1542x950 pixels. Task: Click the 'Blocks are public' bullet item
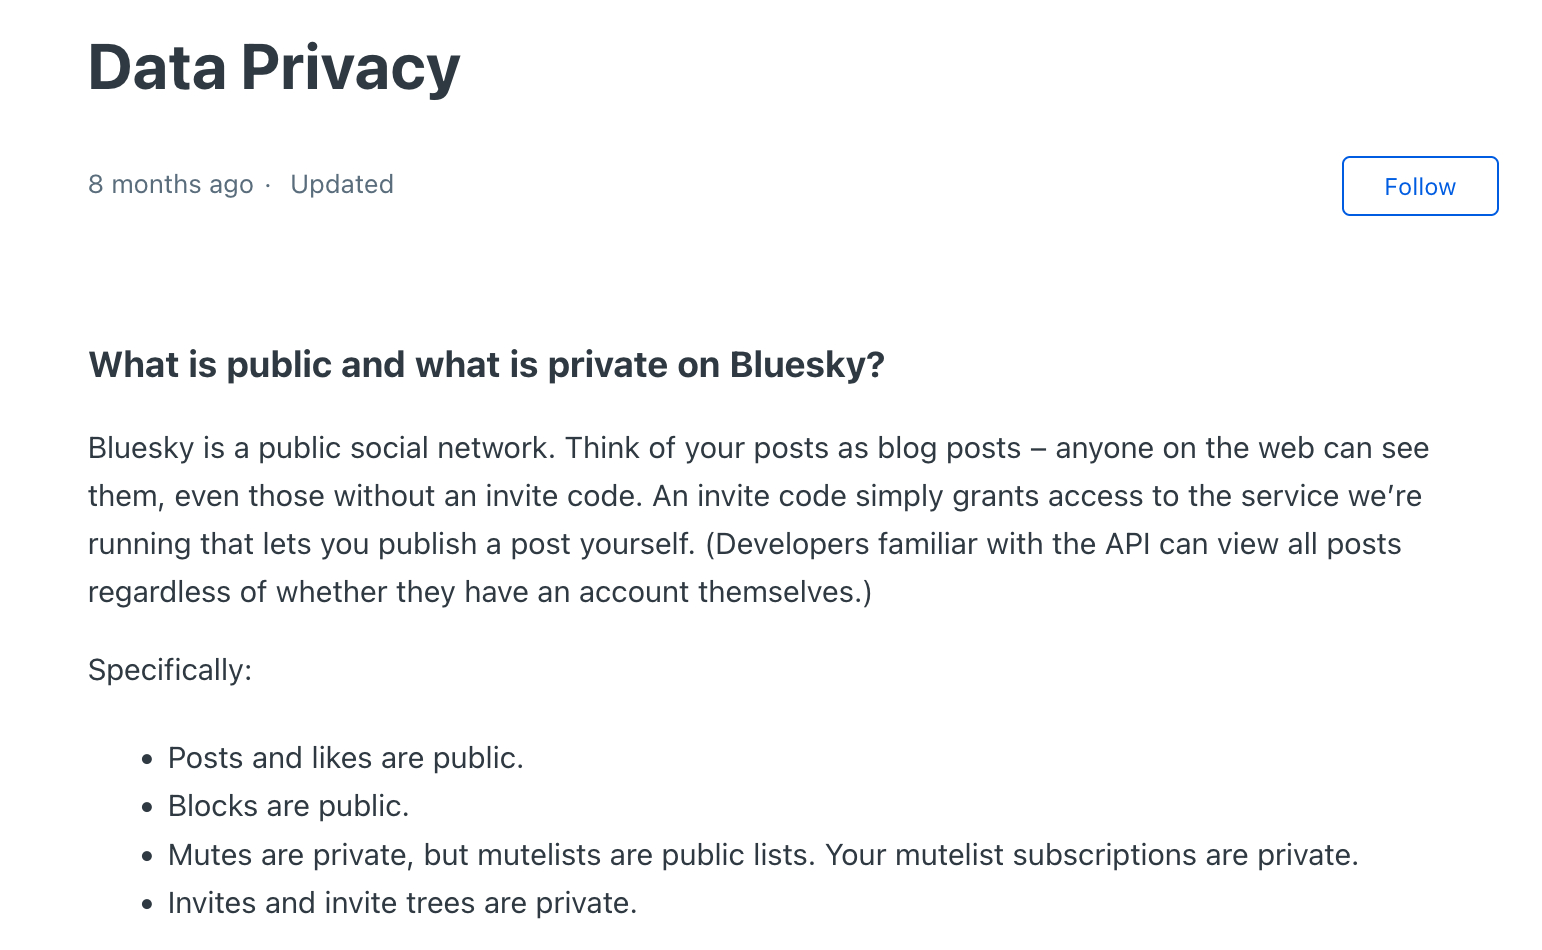point(288,806)
